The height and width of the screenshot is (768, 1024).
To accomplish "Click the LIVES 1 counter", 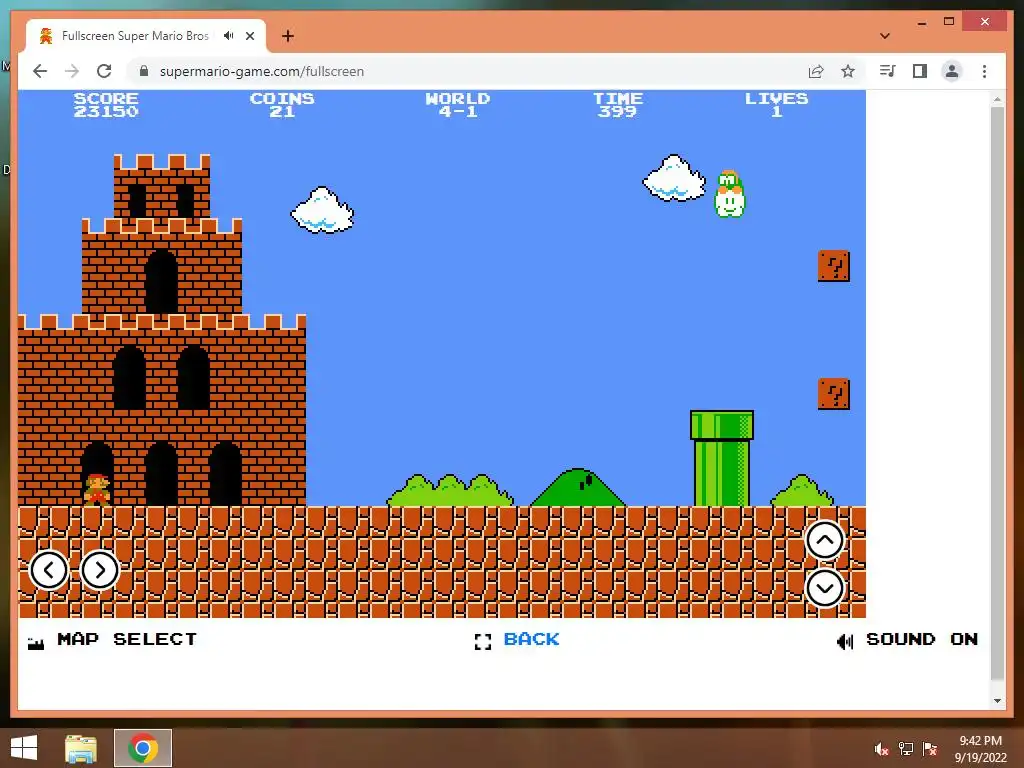I will [x=776, y=104].
